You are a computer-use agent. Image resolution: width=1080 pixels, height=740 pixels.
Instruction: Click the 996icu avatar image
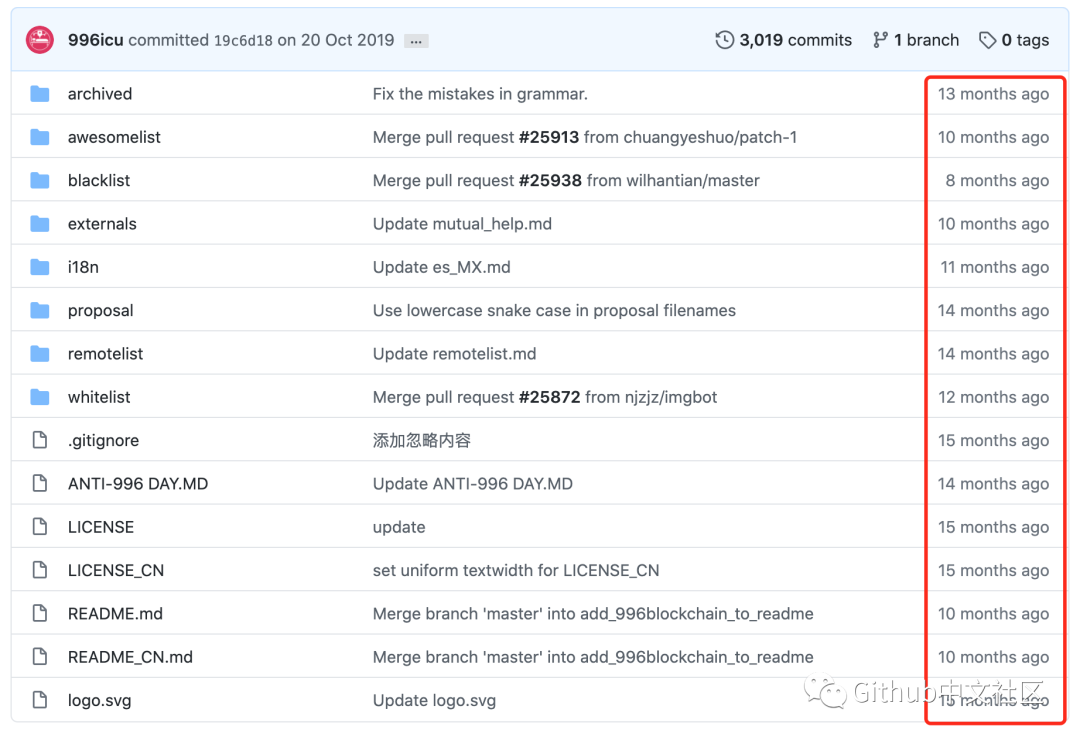click(39, 39)
